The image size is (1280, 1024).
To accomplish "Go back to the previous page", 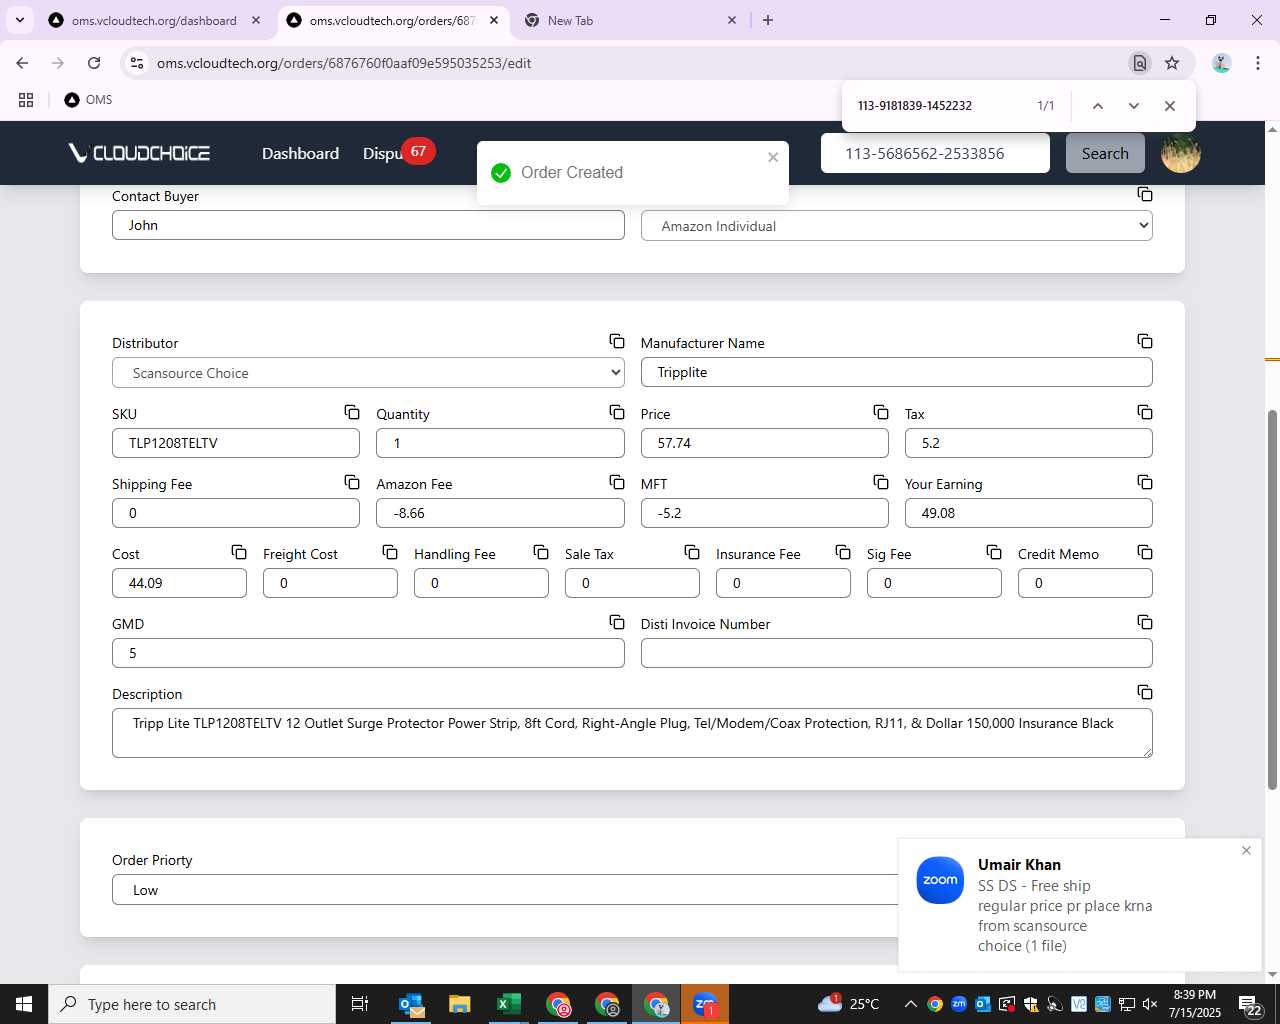I will (22, 63).
